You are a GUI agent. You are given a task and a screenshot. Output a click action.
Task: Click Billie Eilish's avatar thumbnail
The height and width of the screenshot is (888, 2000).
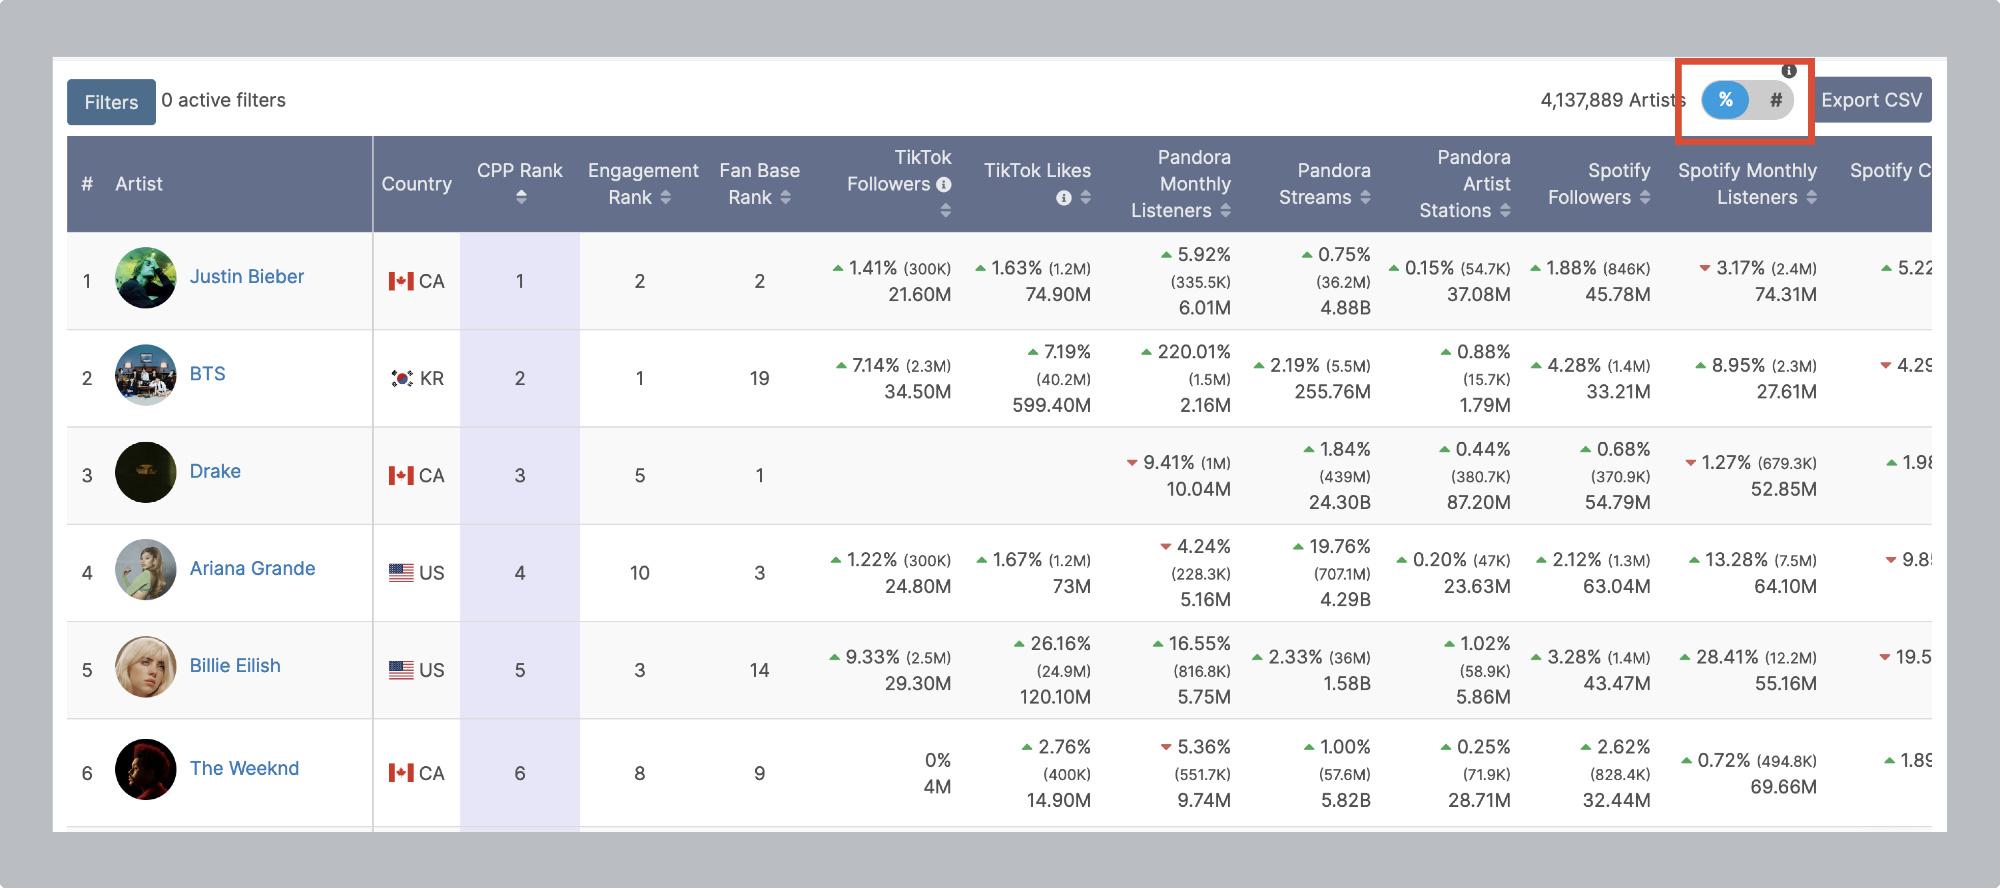coord(146,666)
